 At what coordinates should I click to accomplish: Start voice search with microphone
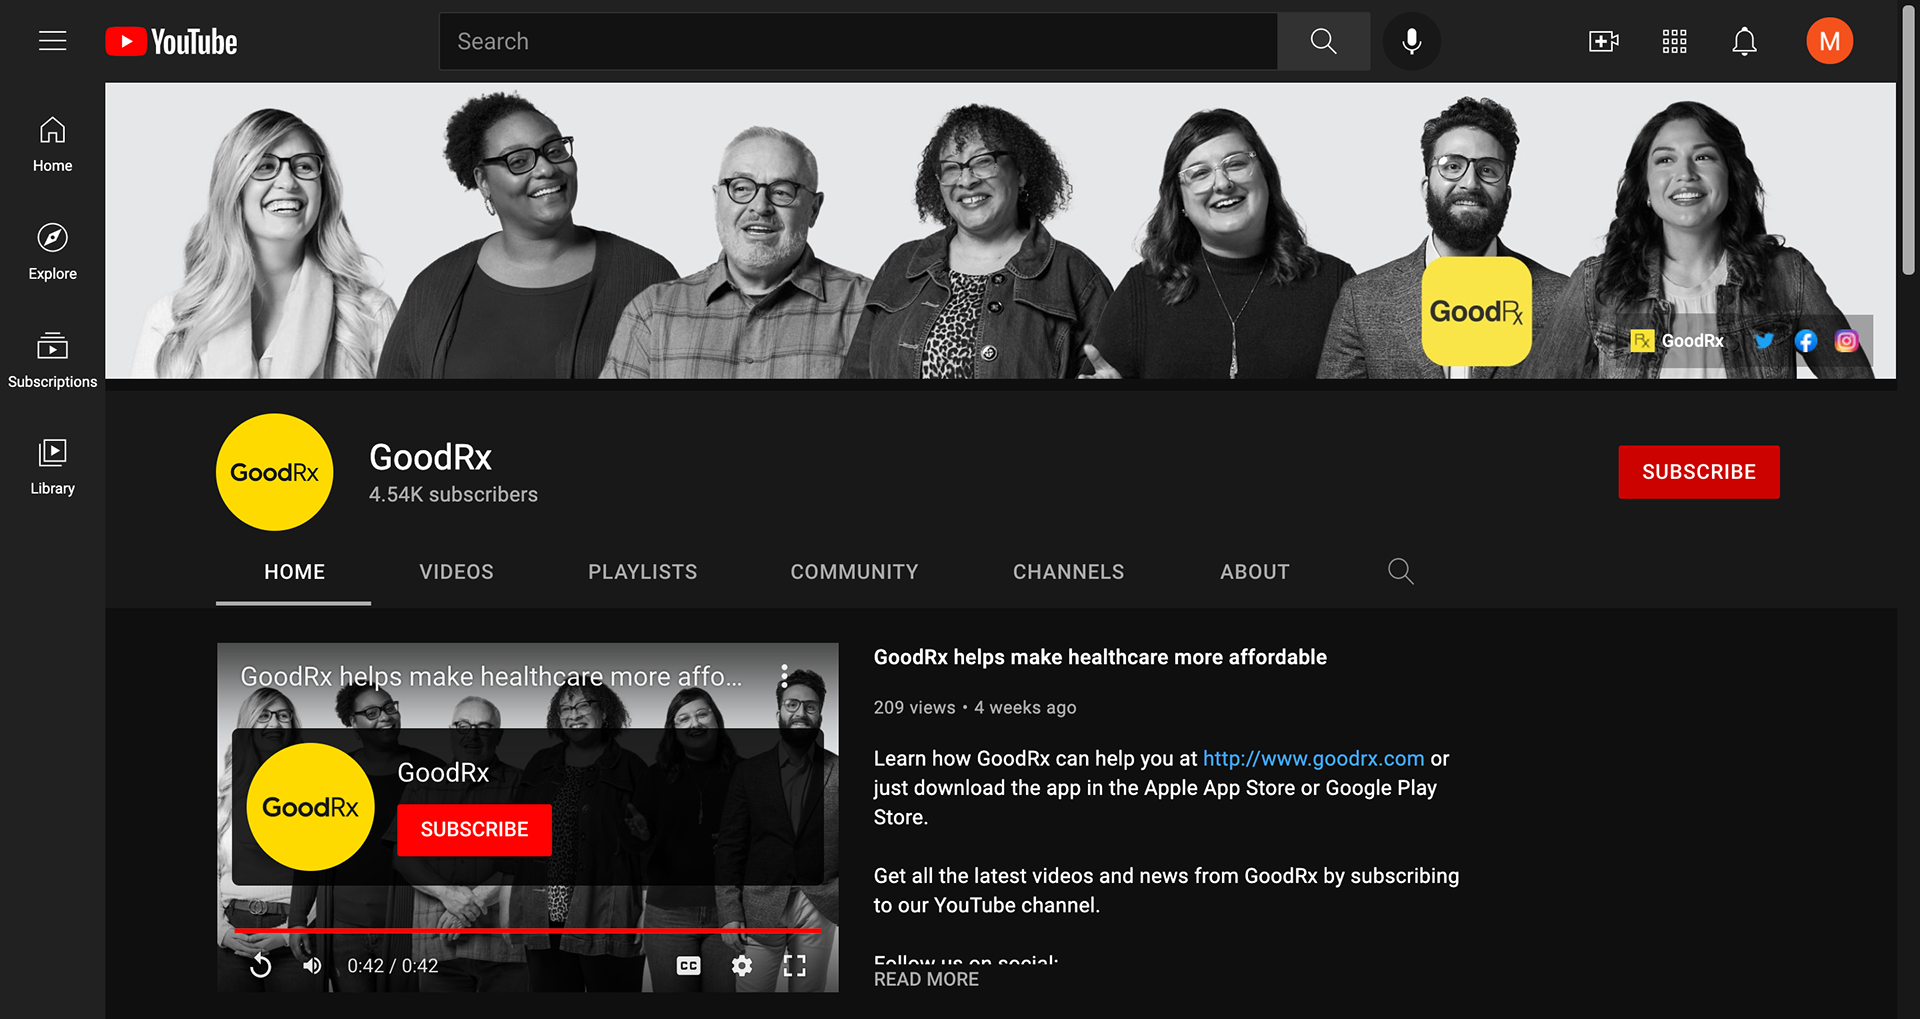[x=1411, y=41]
